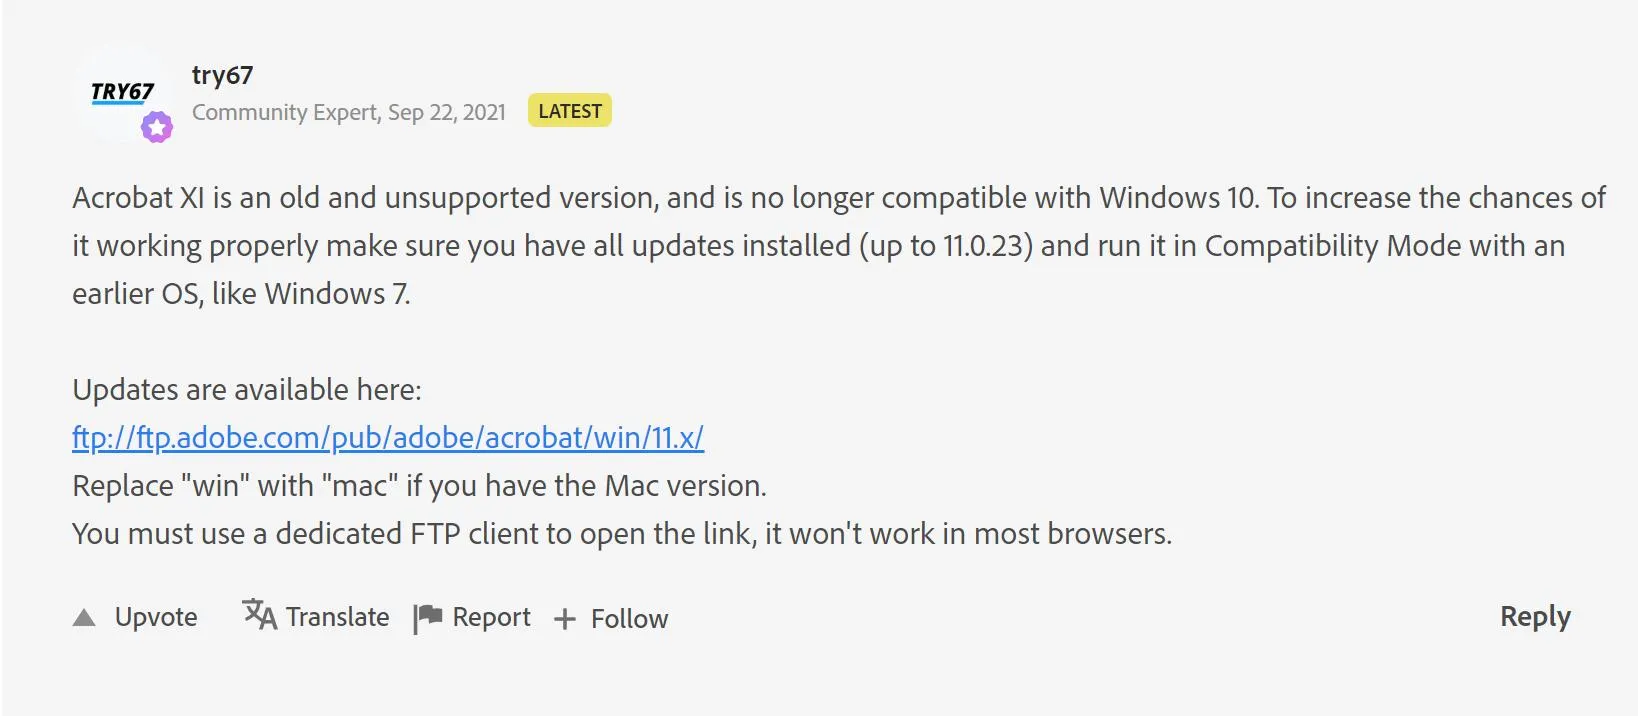Viewport: 1638px width, 716px height.
Task: Report this comment
Action: (x=472, y=616)
